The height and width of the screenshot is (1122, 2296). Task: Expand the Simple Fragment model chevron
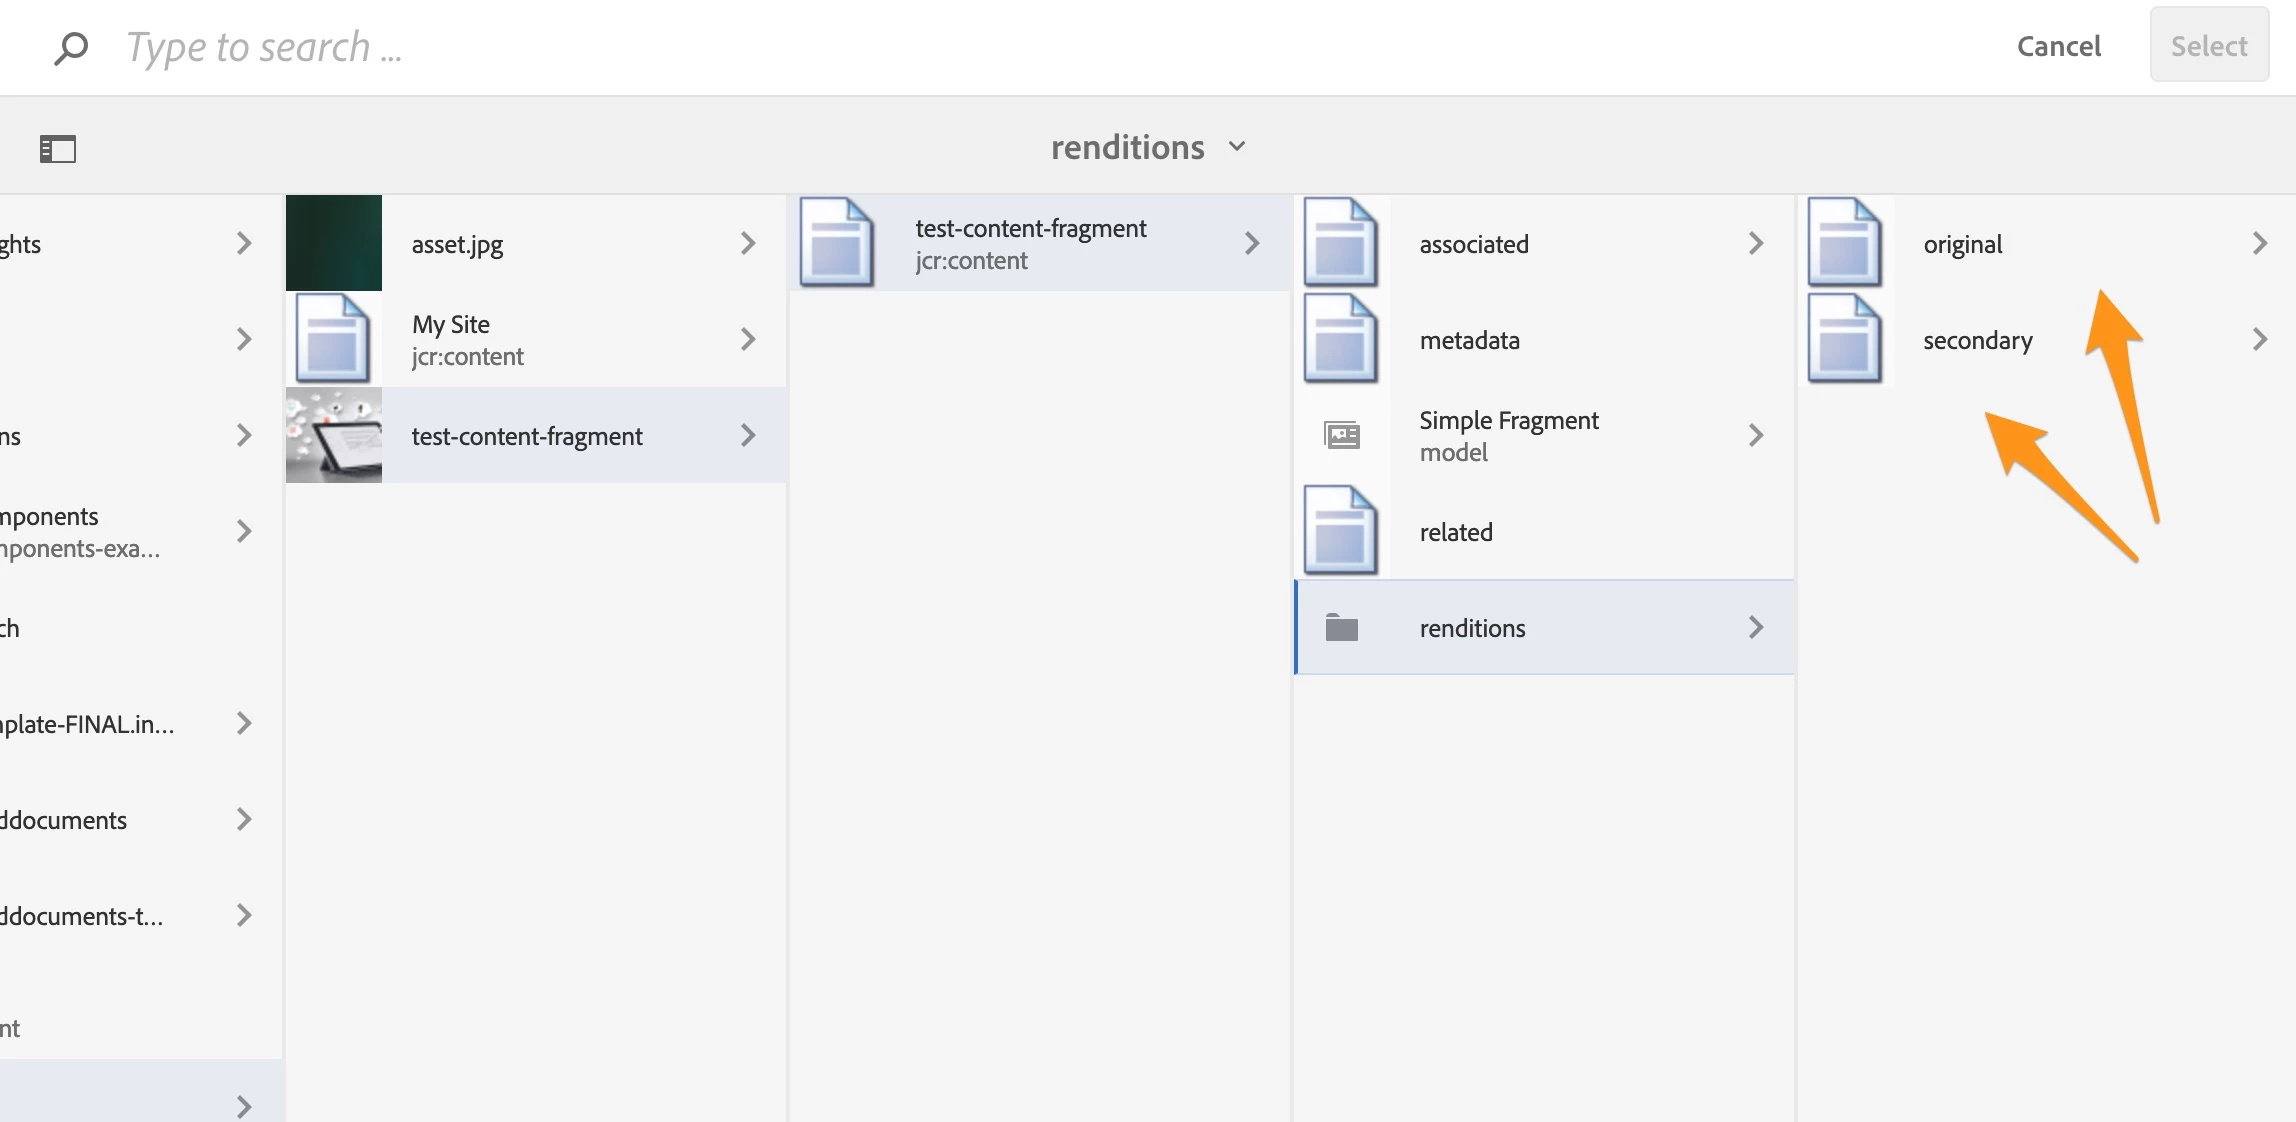1756,435
